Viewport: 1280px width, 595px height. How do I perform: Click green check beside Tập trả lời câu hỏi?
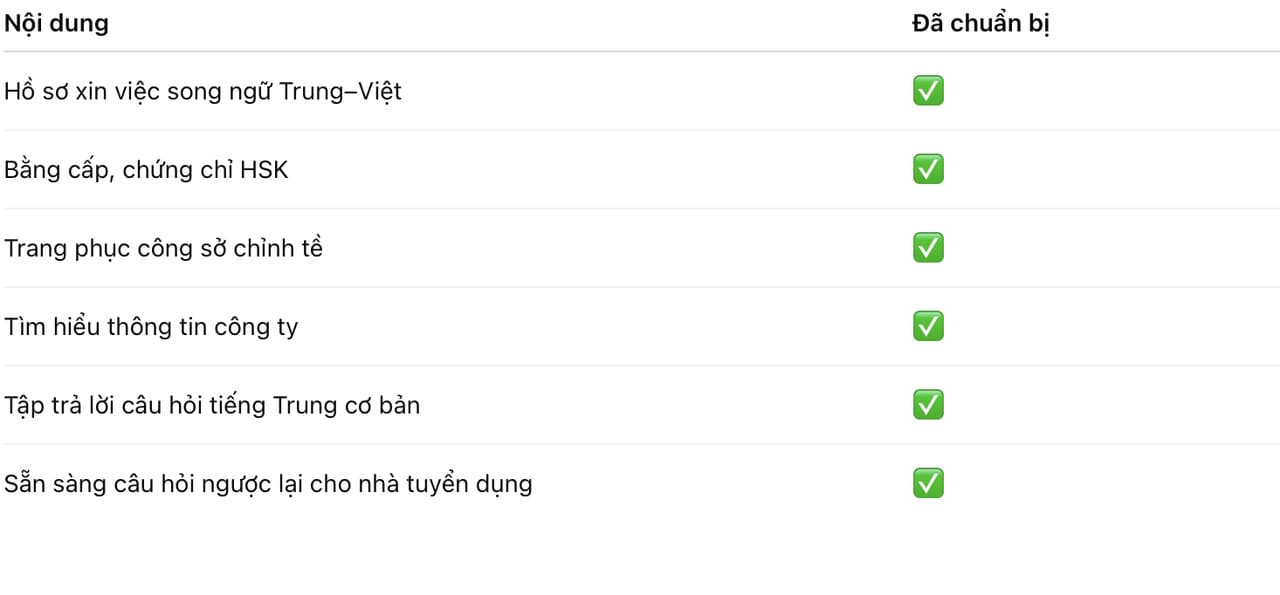[928, 405]
